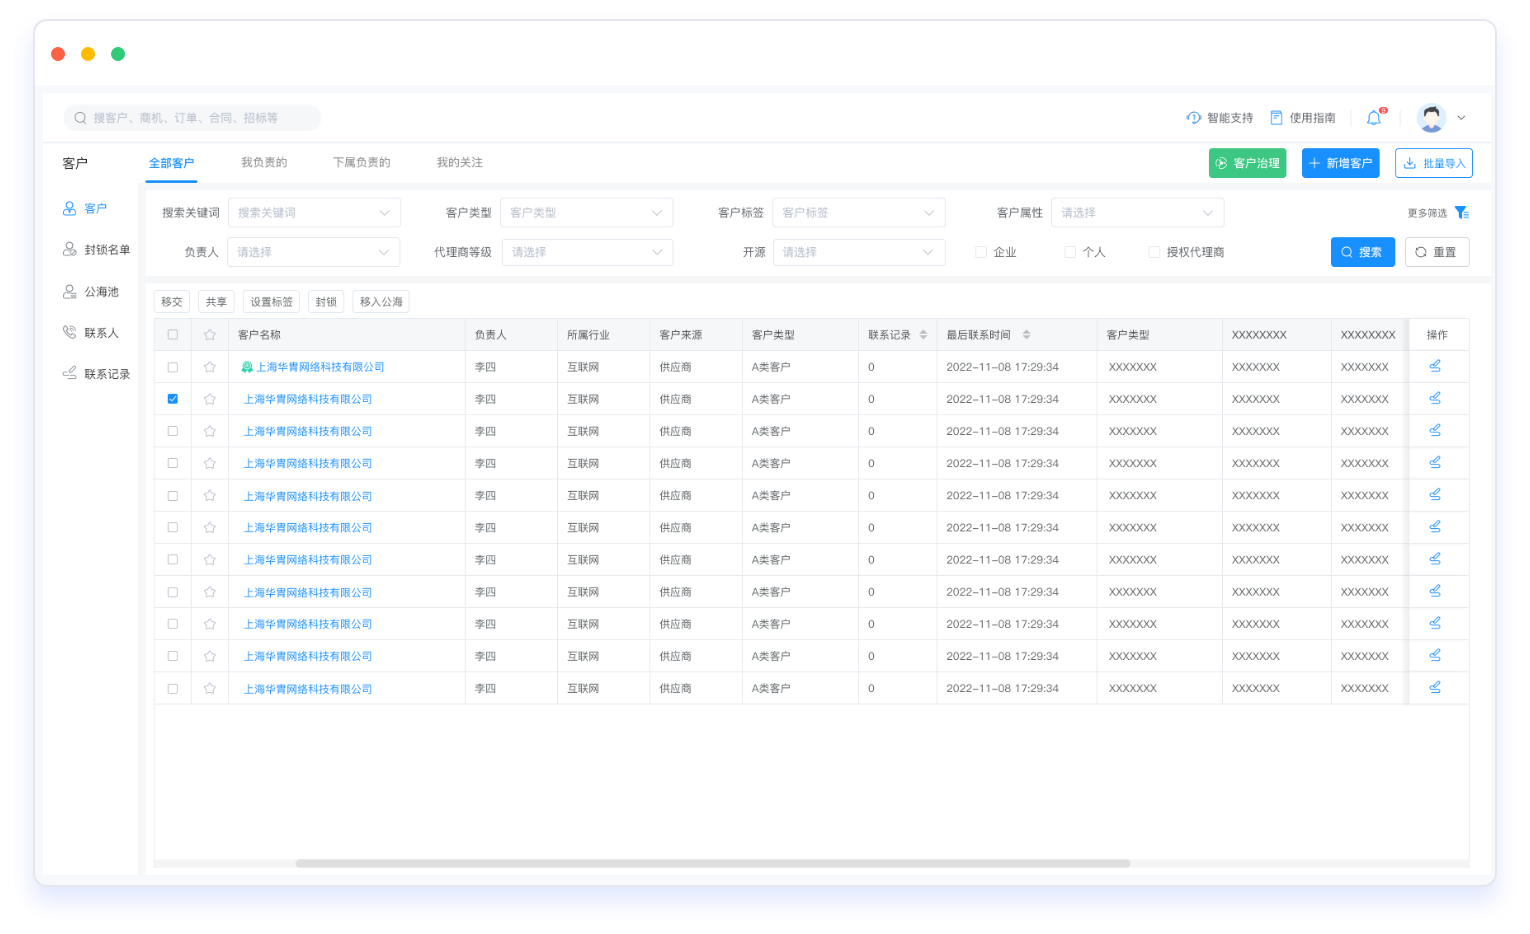Click the star icon in table header

point(210,335)
